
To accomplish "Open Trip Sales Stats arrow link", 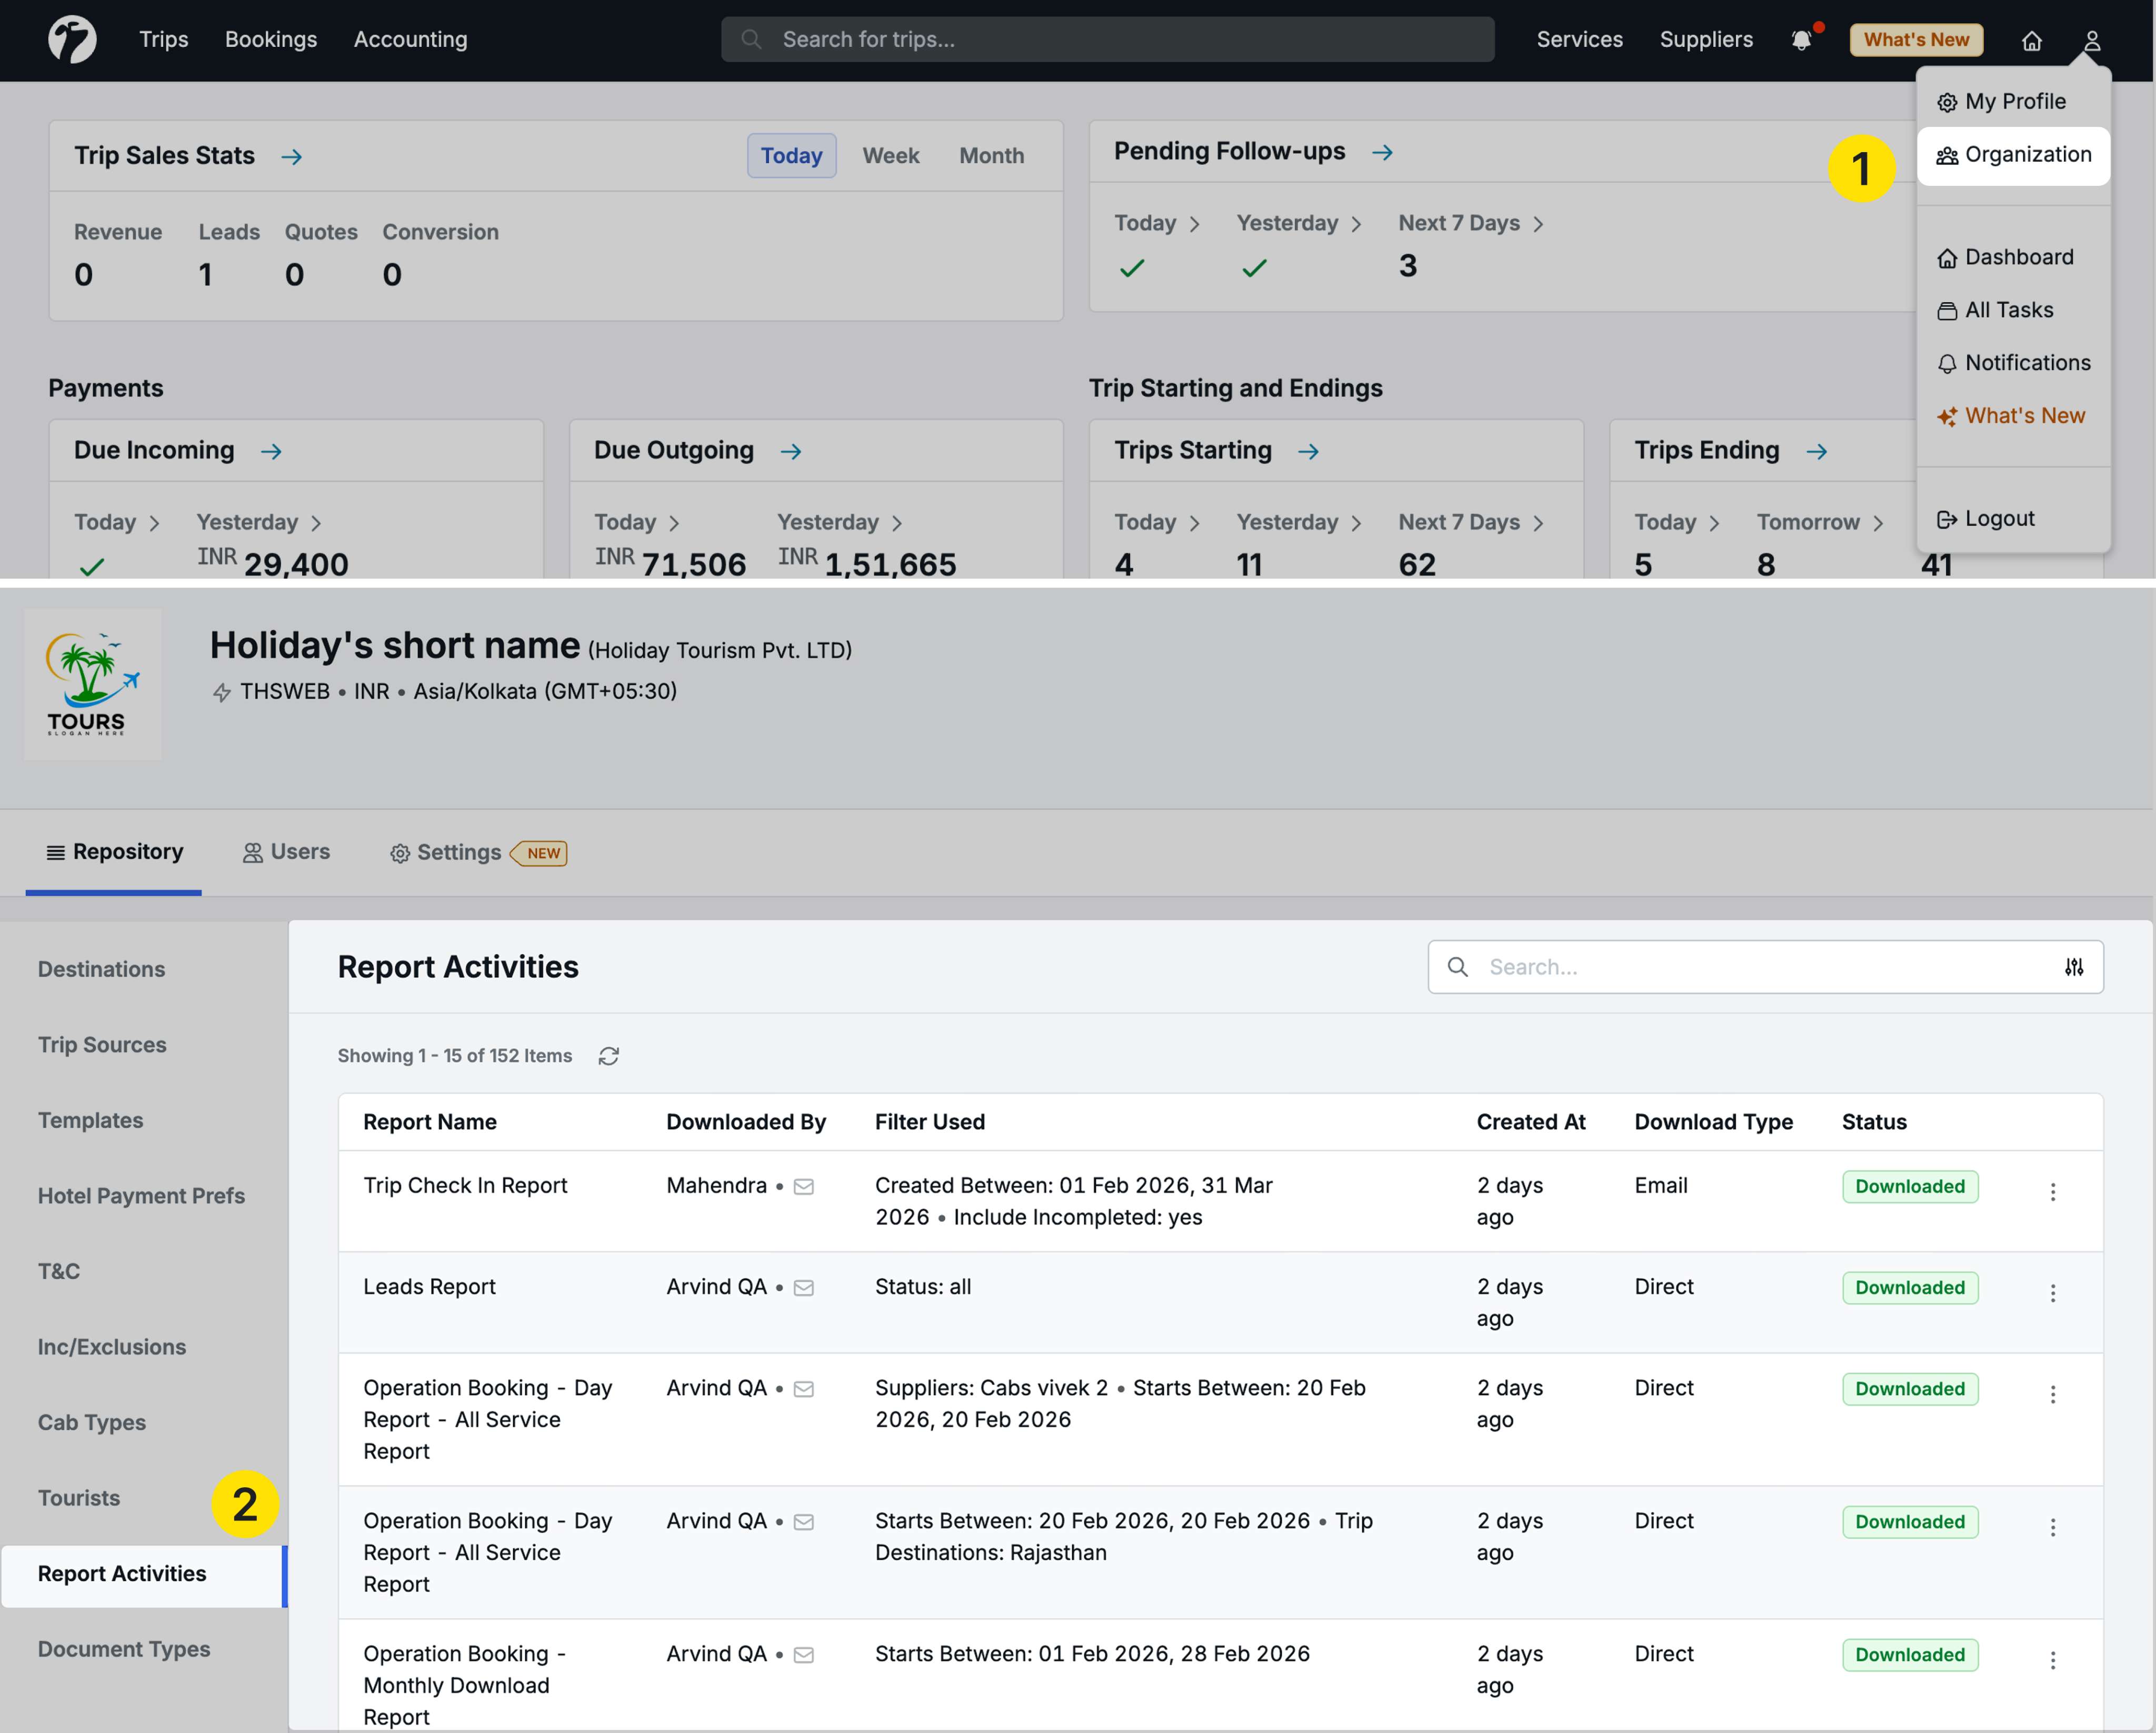I will click(292, 157).
